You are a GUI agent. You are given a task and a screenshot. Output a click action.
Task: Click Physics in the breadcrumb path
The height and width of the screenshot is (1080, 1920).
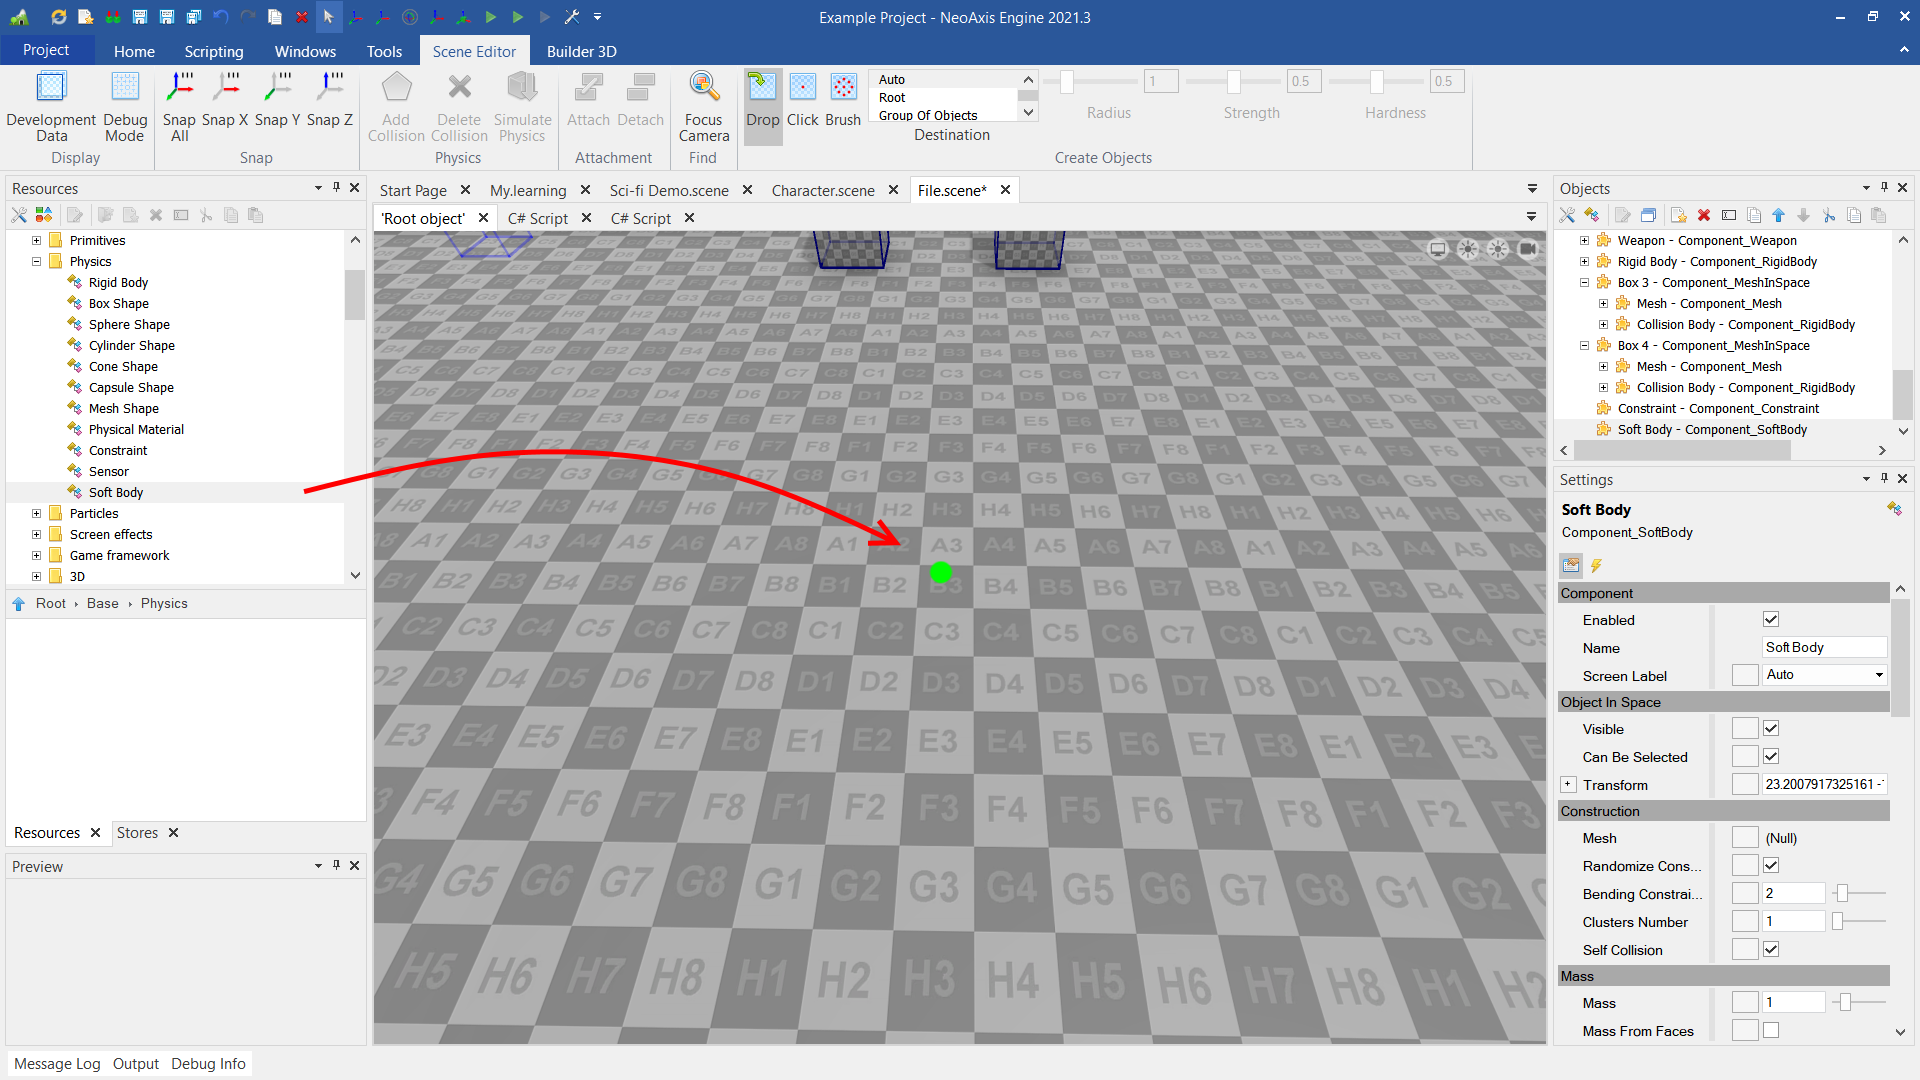point(164,604)
